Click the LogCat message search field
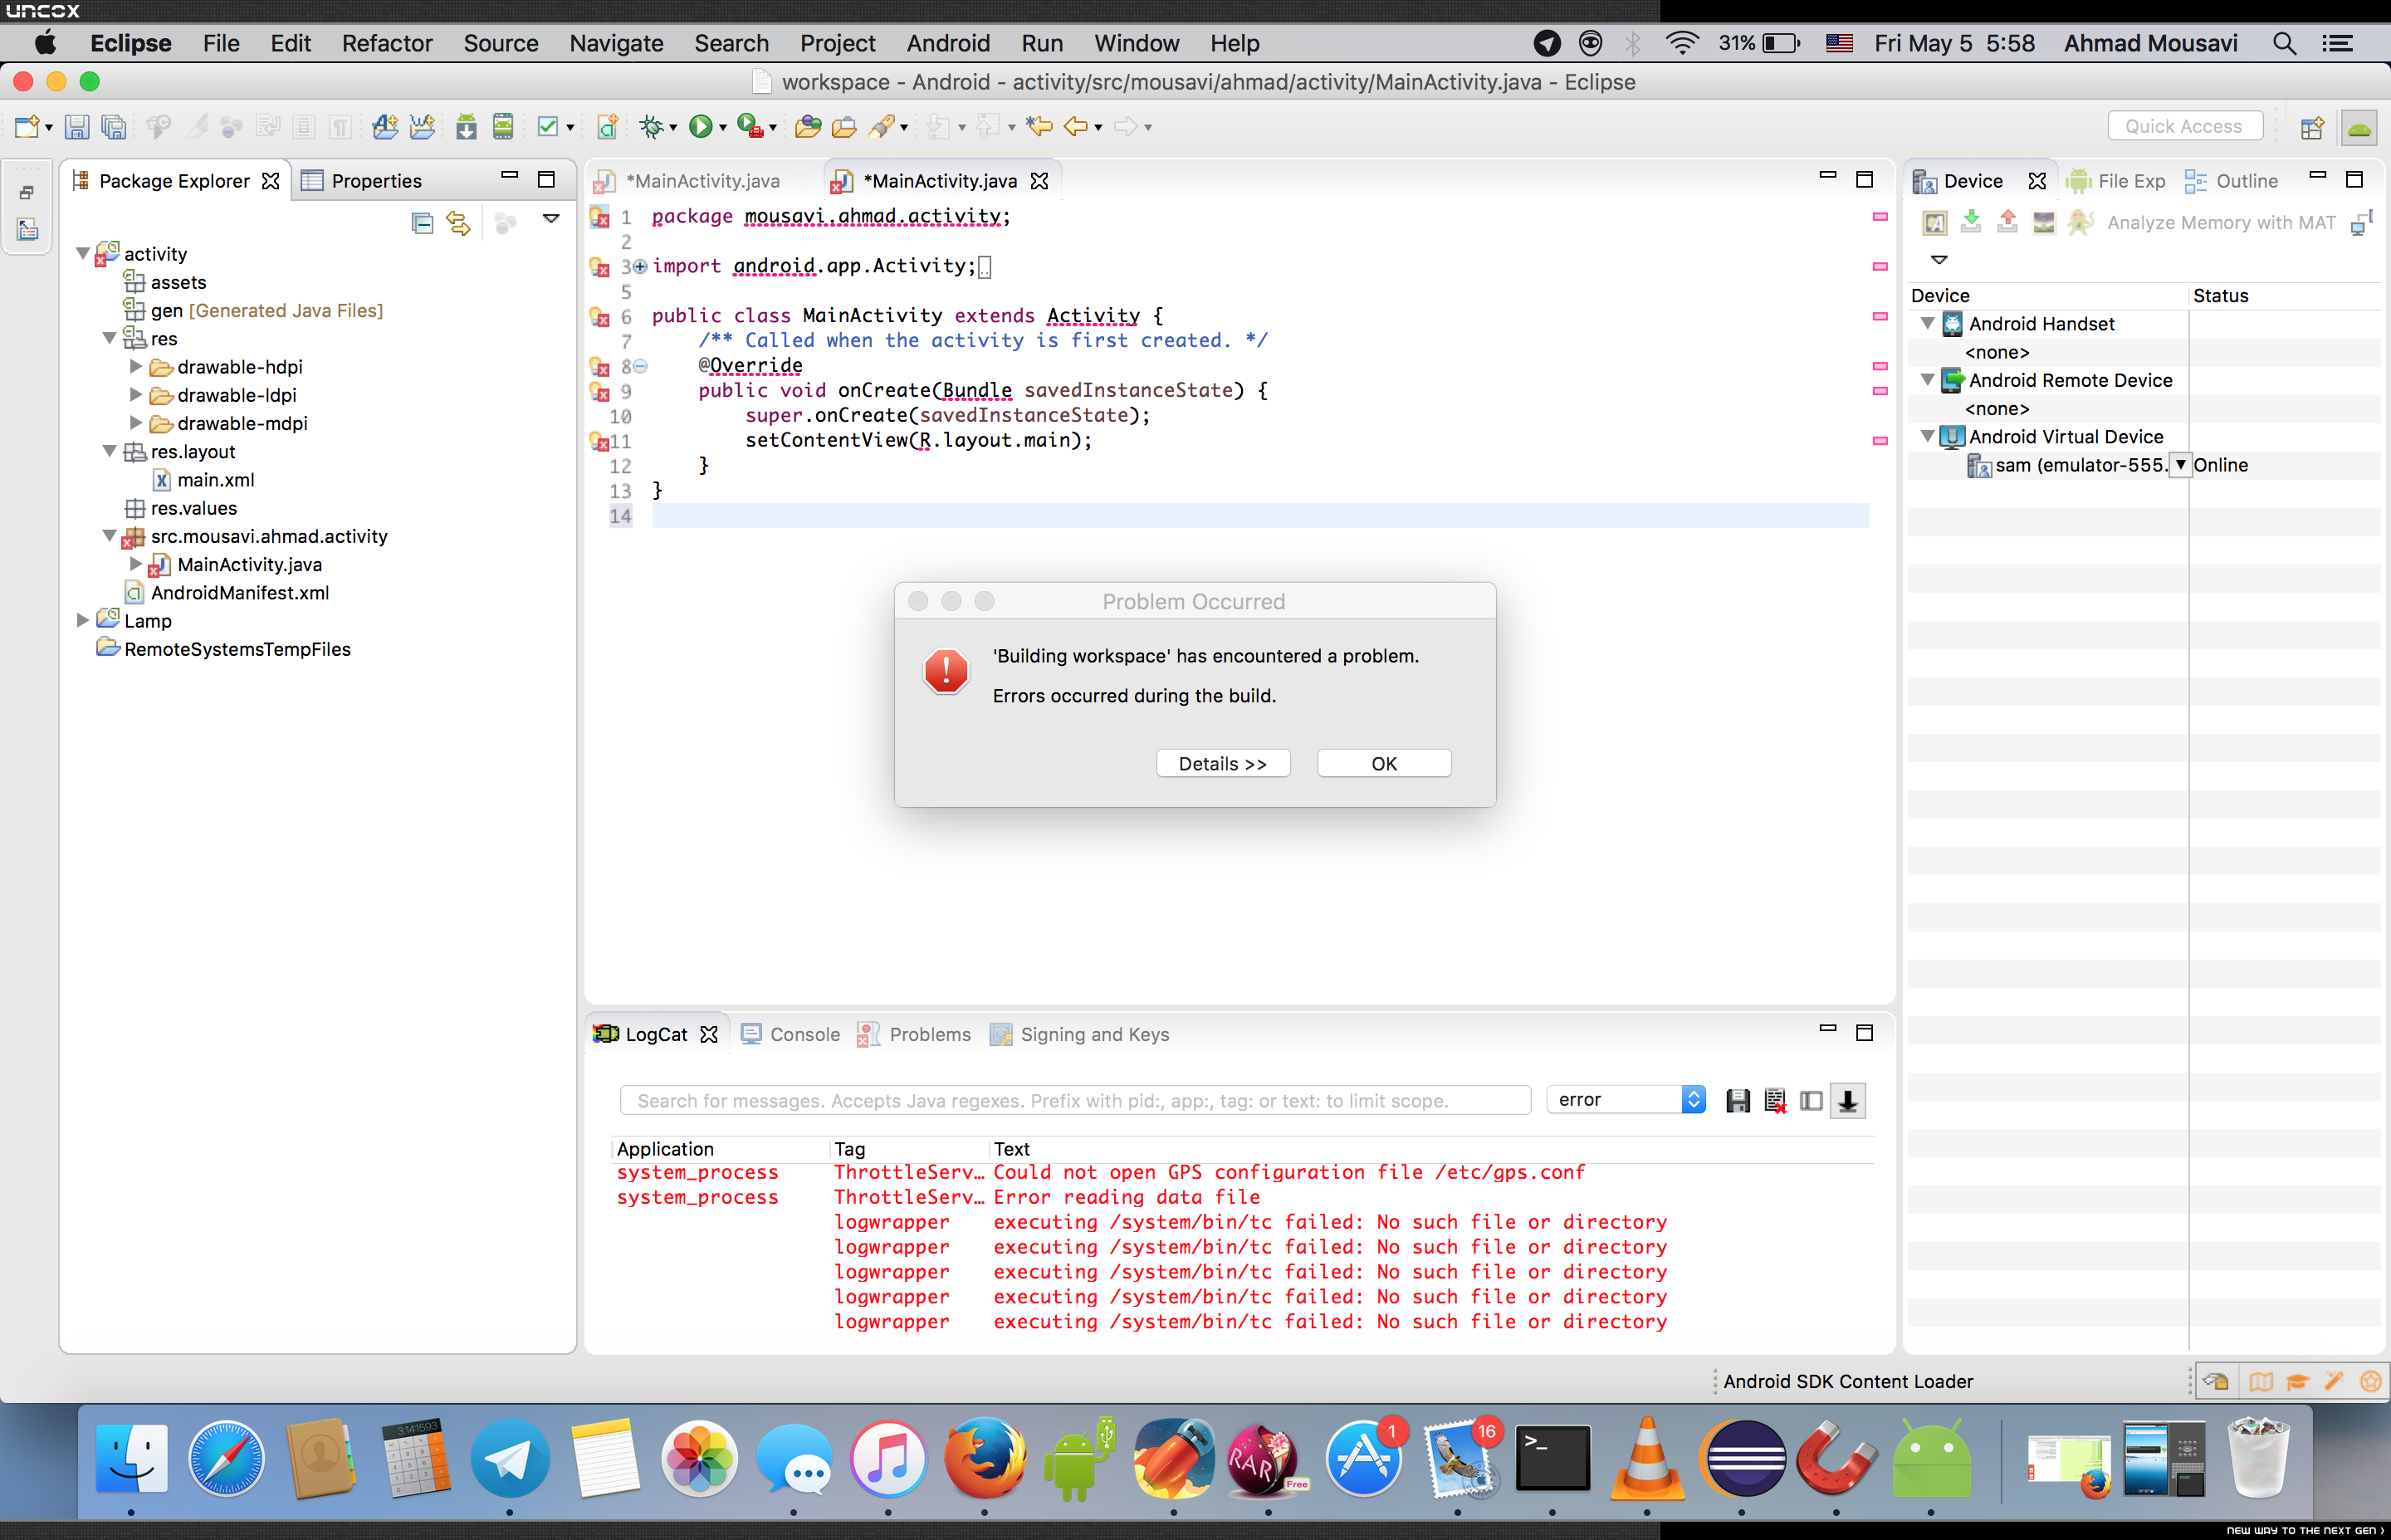Screen dimensions: 2391x1540 click(x=1075, y=1100)
